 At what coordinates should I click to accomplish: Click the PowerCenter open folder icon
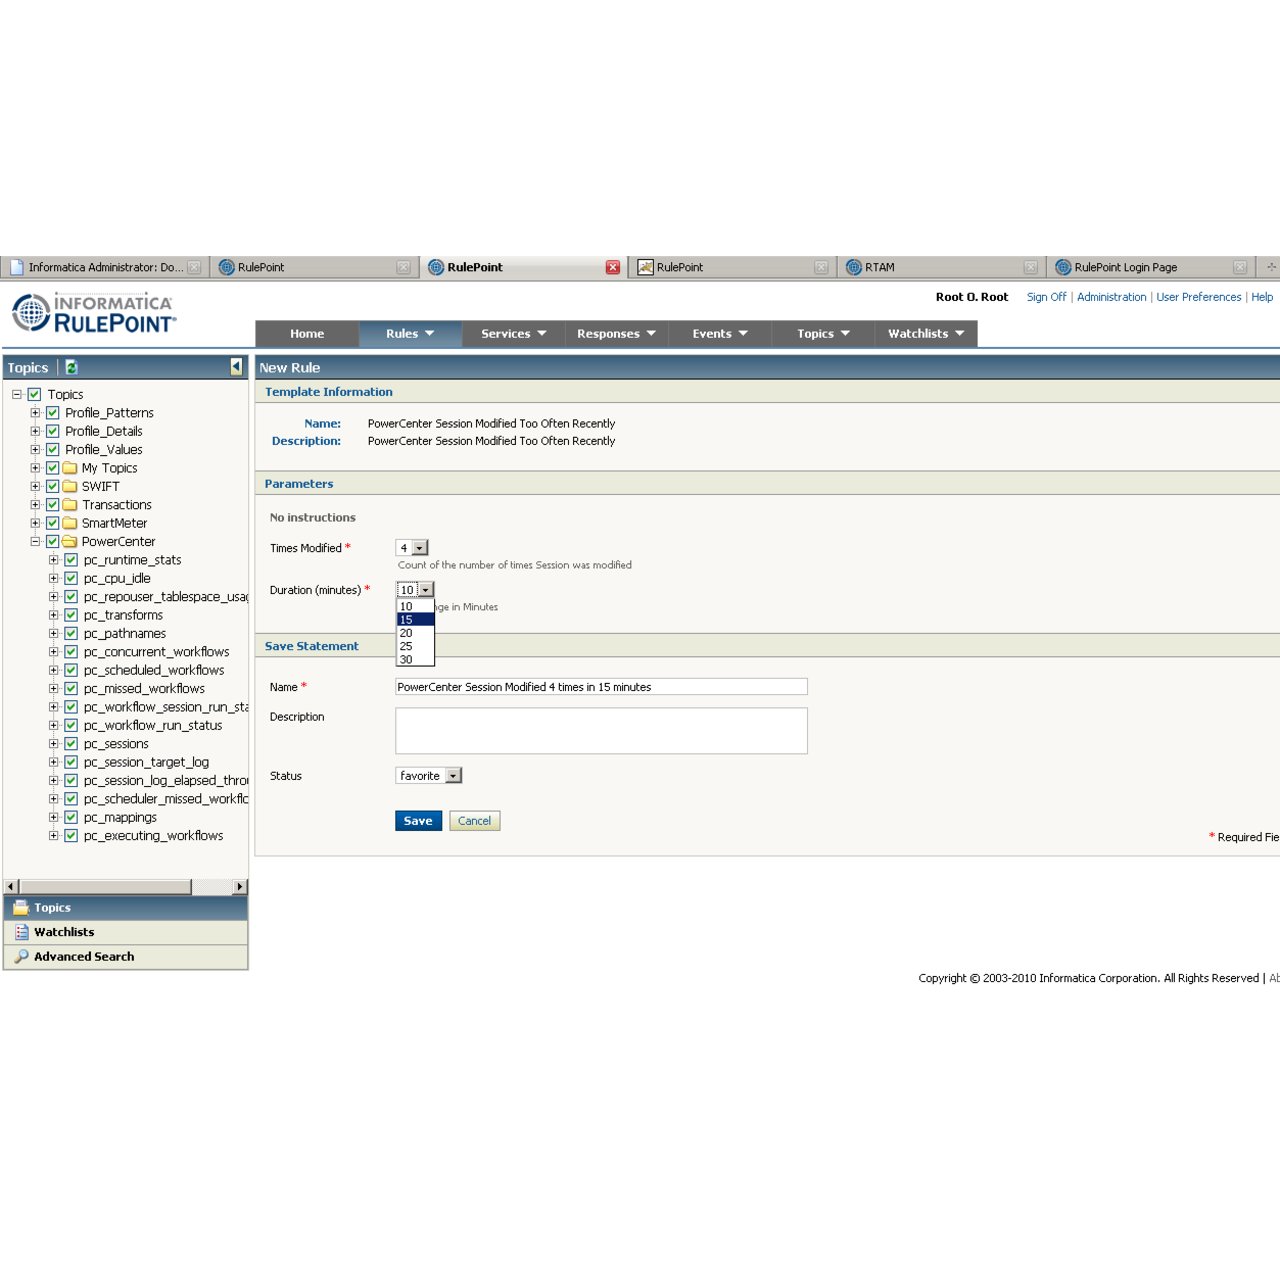tap(70, 541)
